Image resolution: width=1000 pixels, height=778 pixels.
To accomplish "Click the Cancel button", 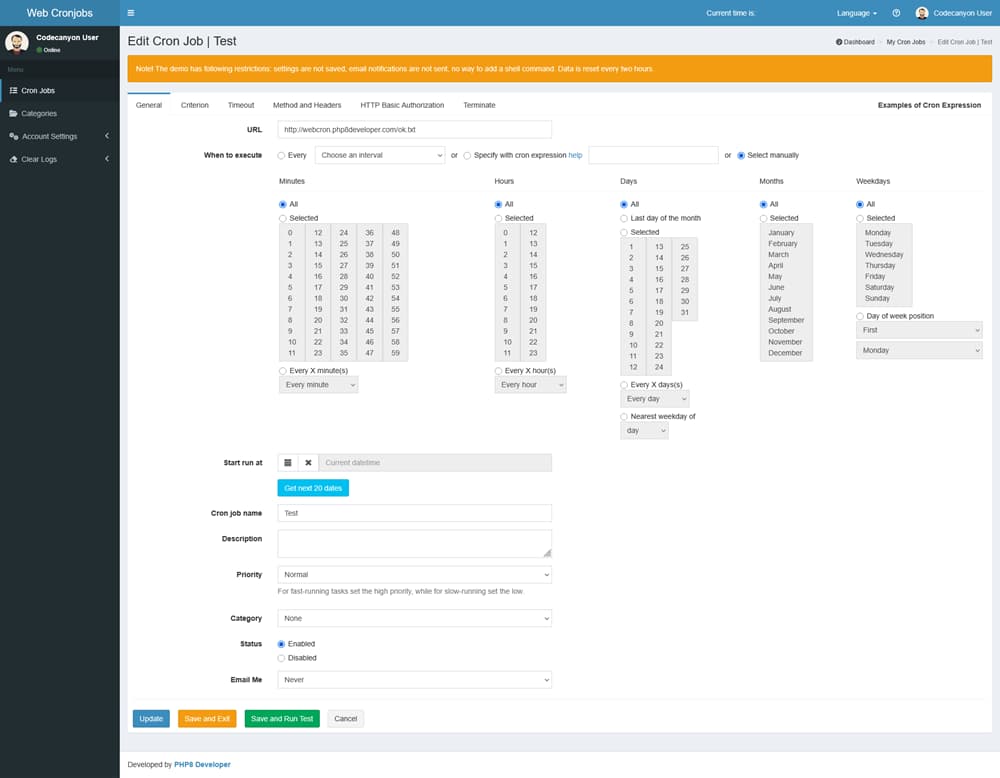I will coord(346,719).
